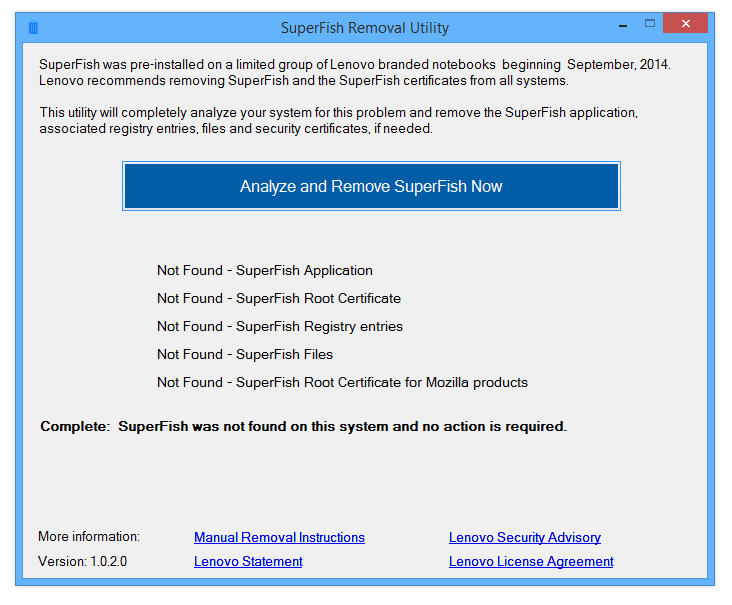The width and height of the screenshot is (732, 605).
Task: Select 'Not Found - SuperFish Application' result
Action: tap(265, 270)
